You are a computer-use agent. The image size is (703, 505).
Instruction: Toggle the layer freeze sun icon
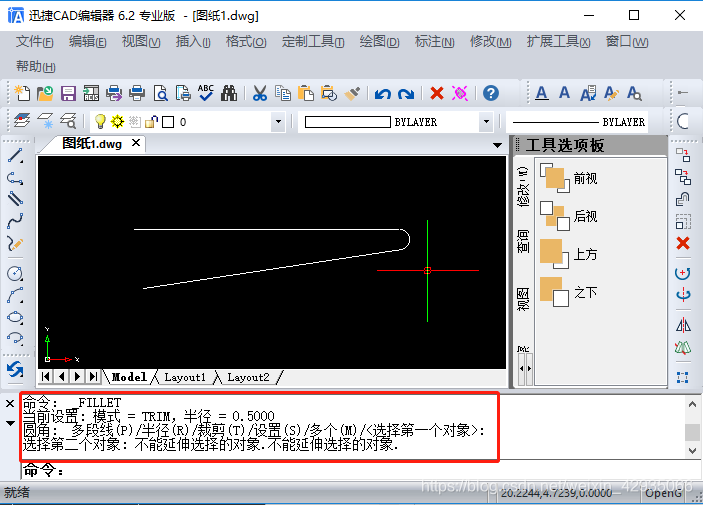click(117, 122)
